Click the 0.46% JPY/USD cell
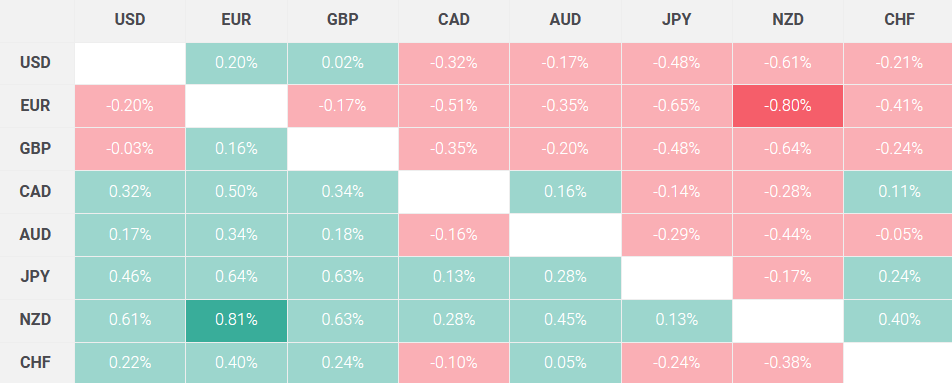Viewport: 952px width, 383px height. coord(130,277)
